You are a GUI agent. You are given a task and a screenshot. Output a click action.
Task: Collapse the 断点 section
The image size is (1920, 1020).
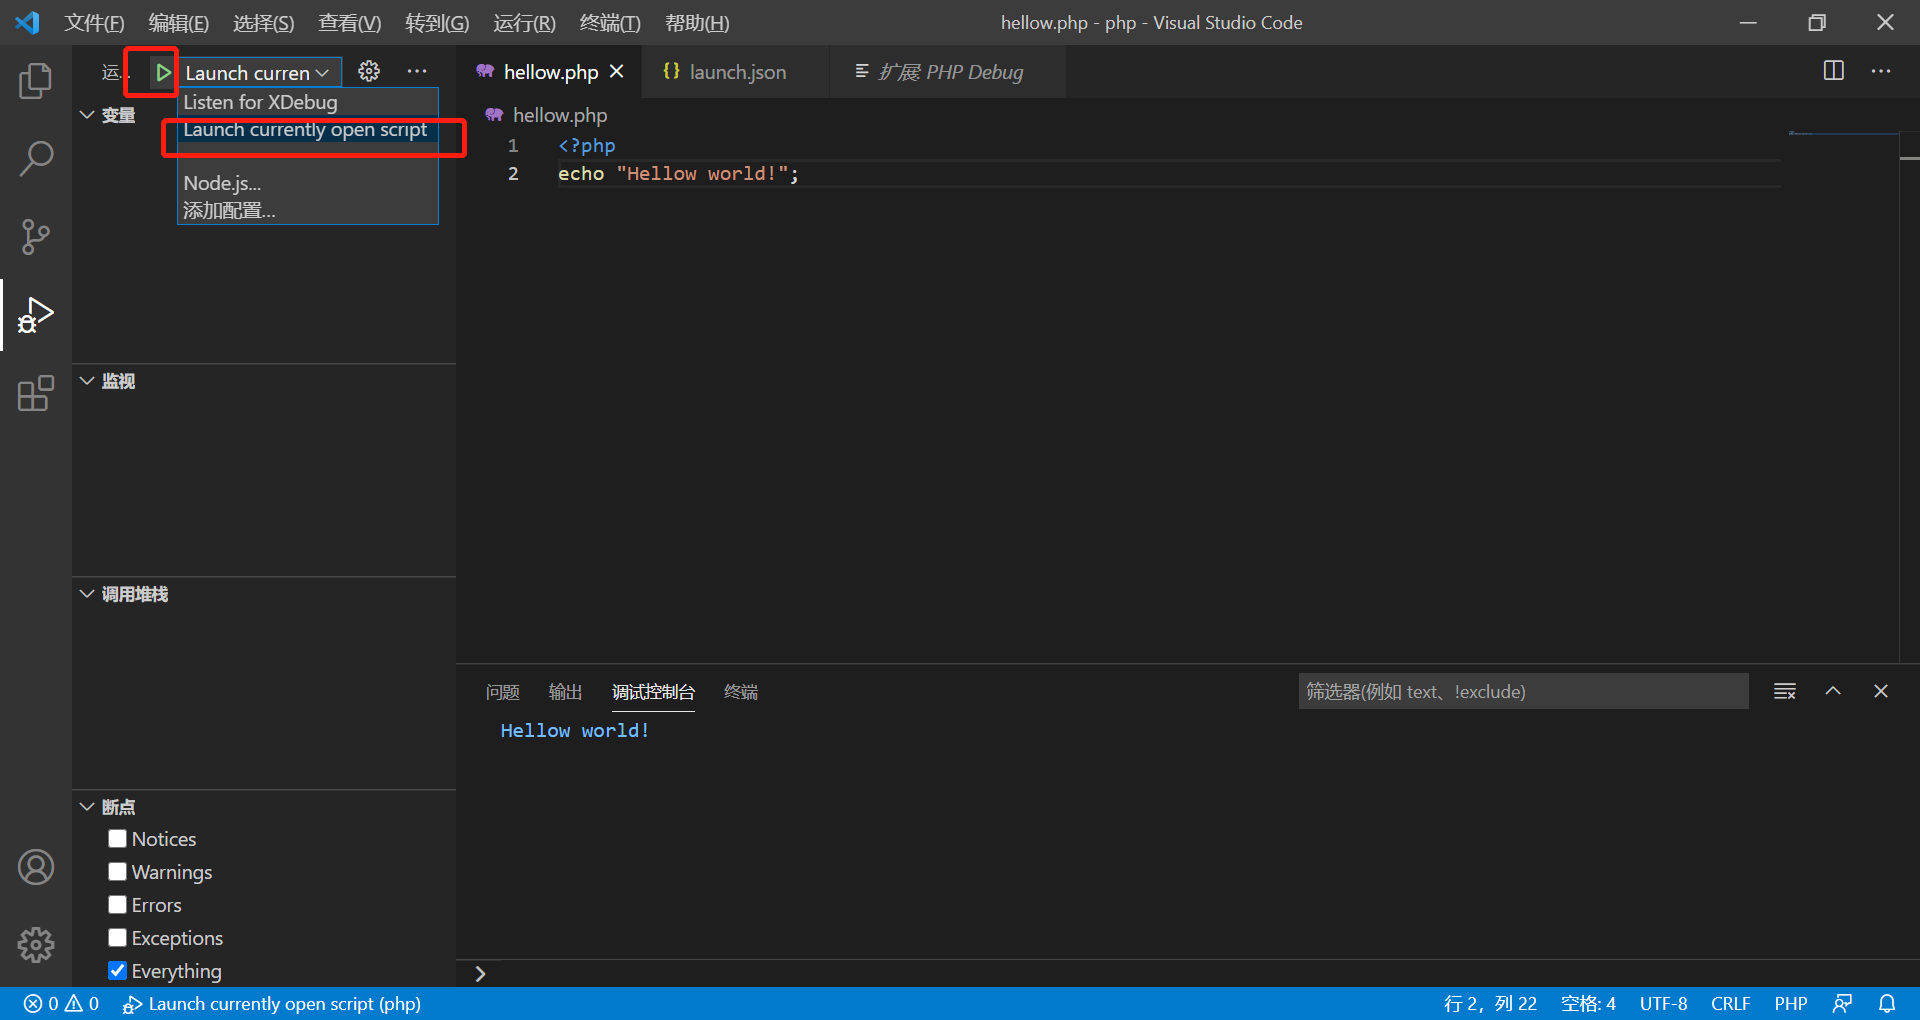click(87, 807)
